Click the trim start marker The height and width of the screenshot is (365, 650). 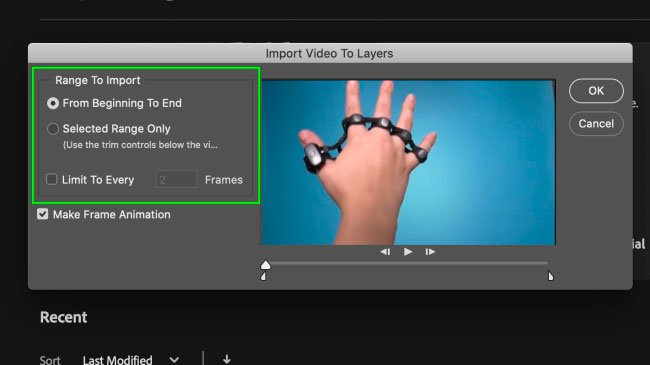click(x=263, y=276)
